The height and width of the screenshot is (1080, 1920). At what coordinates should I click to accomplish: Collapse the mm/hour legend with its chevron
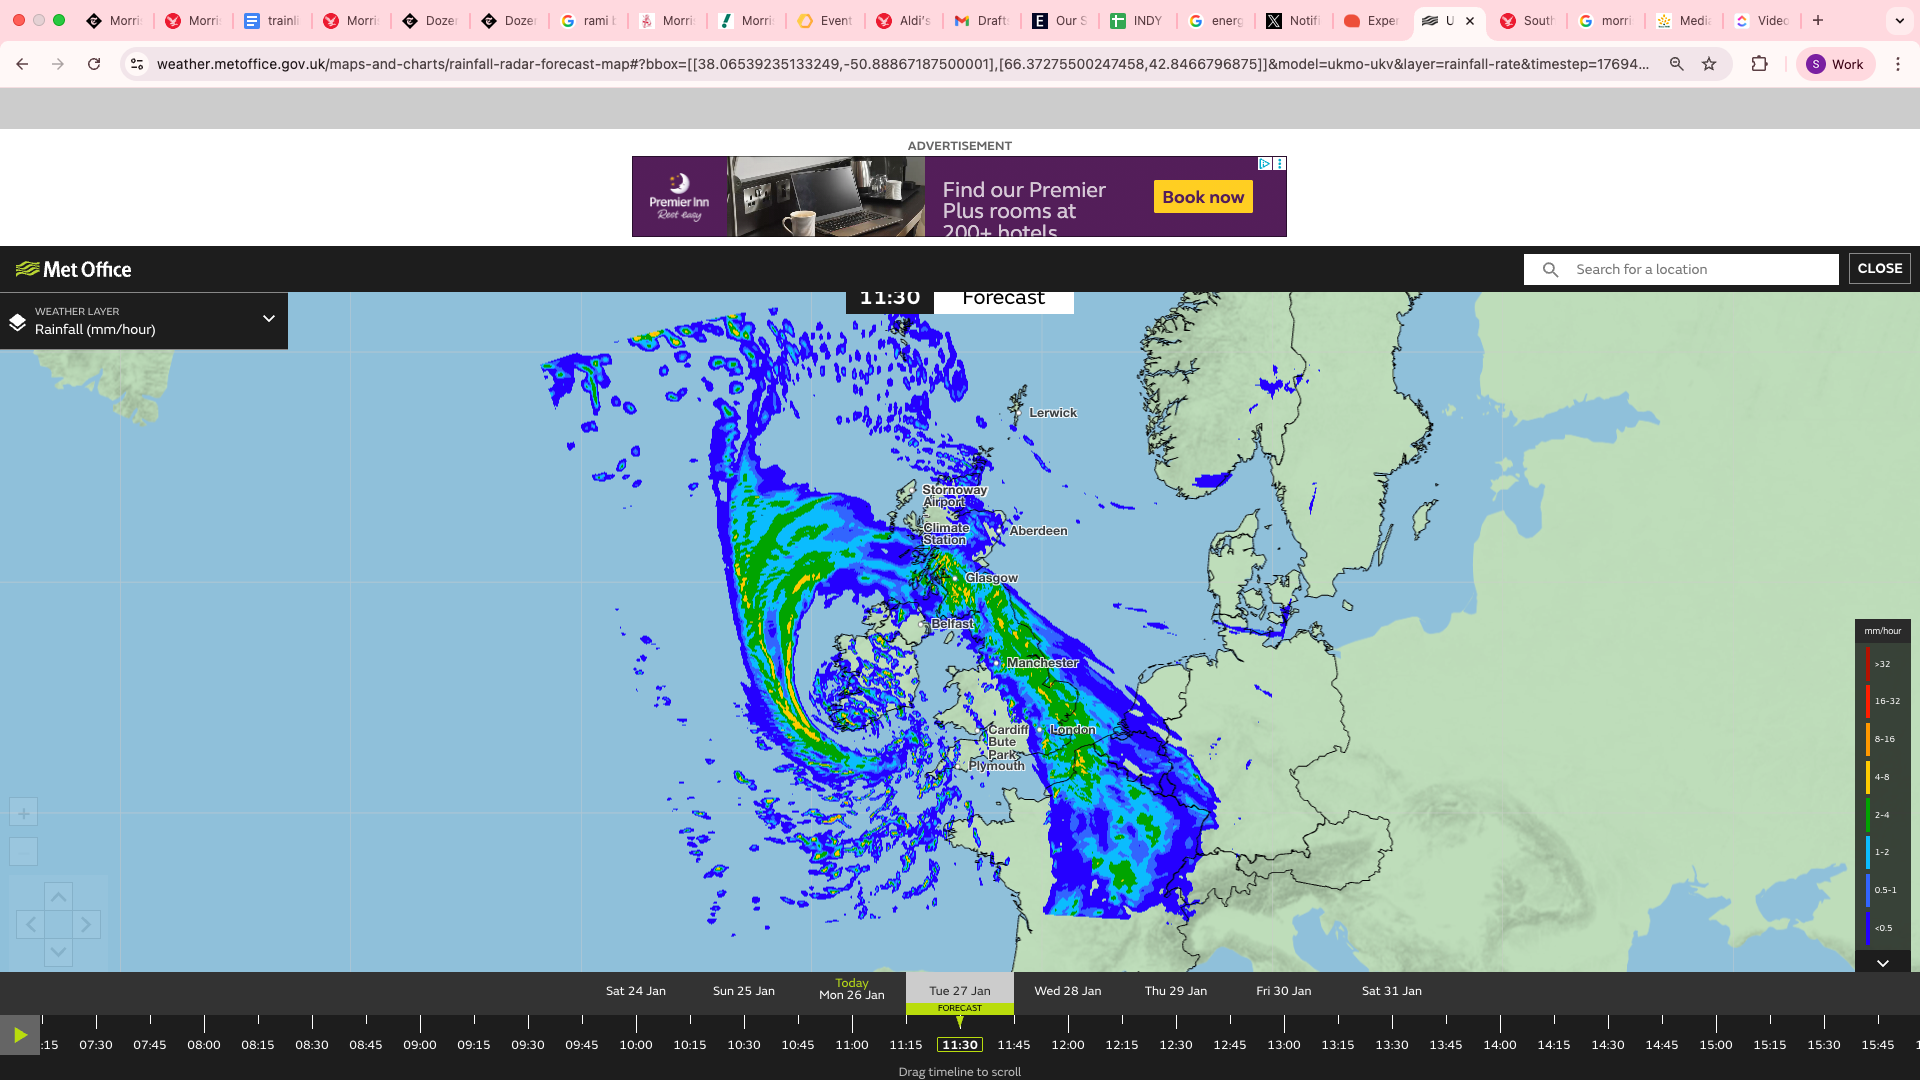click(1883, 963)
